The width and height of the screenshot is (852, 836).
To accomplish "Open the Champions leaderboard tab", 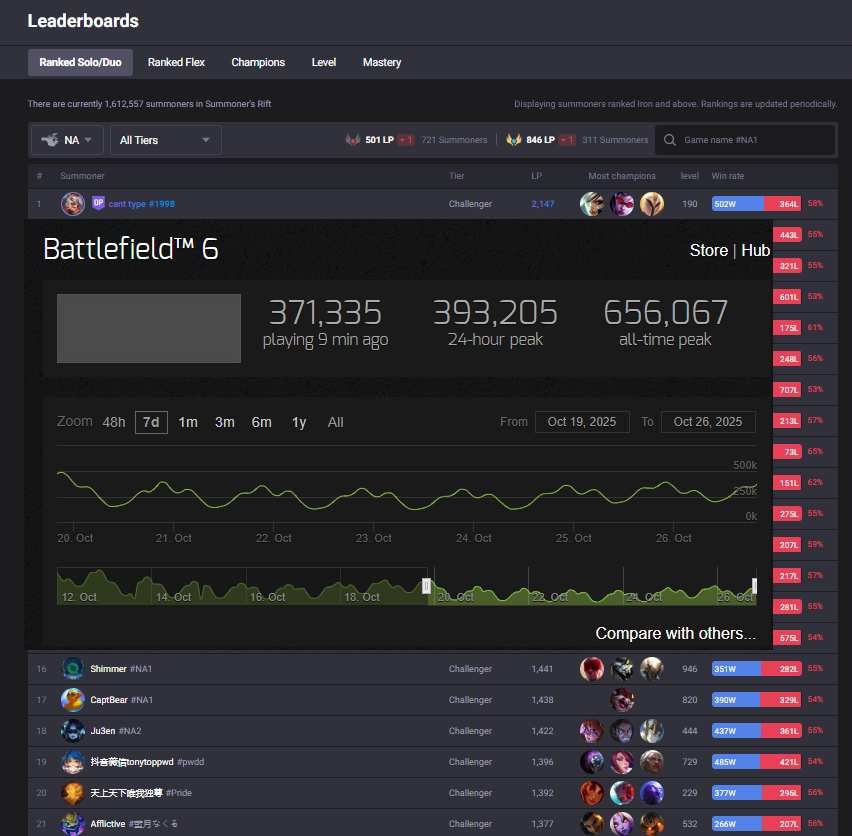I will point(258,62).
